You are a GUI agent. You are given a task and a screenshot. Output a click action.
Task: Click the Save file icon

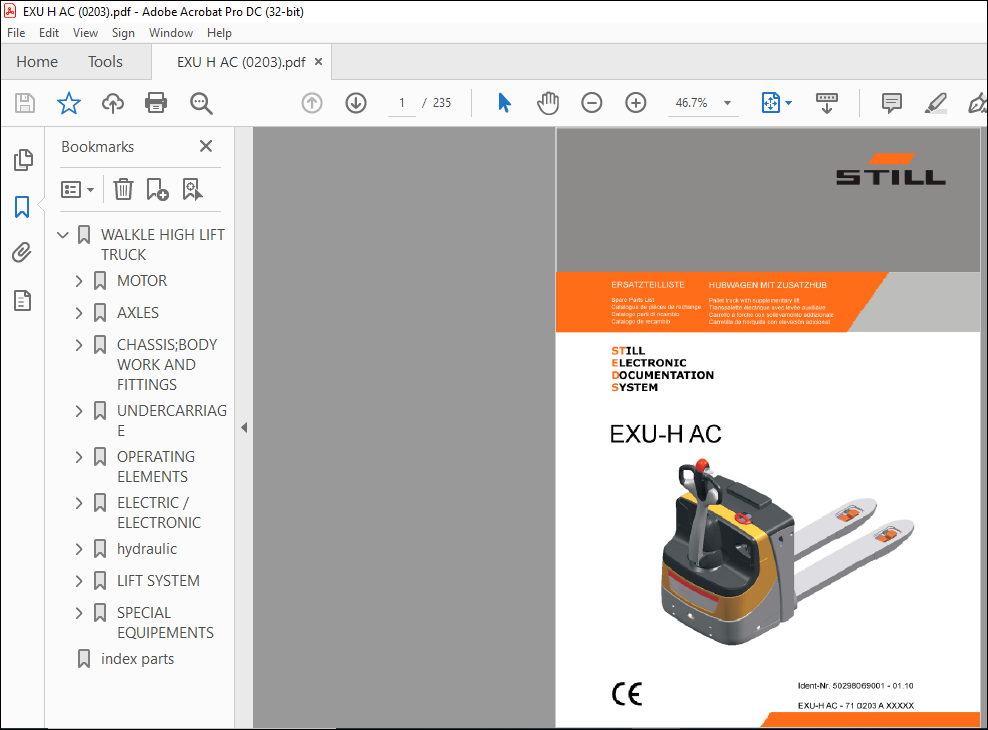tap(25, 103)
